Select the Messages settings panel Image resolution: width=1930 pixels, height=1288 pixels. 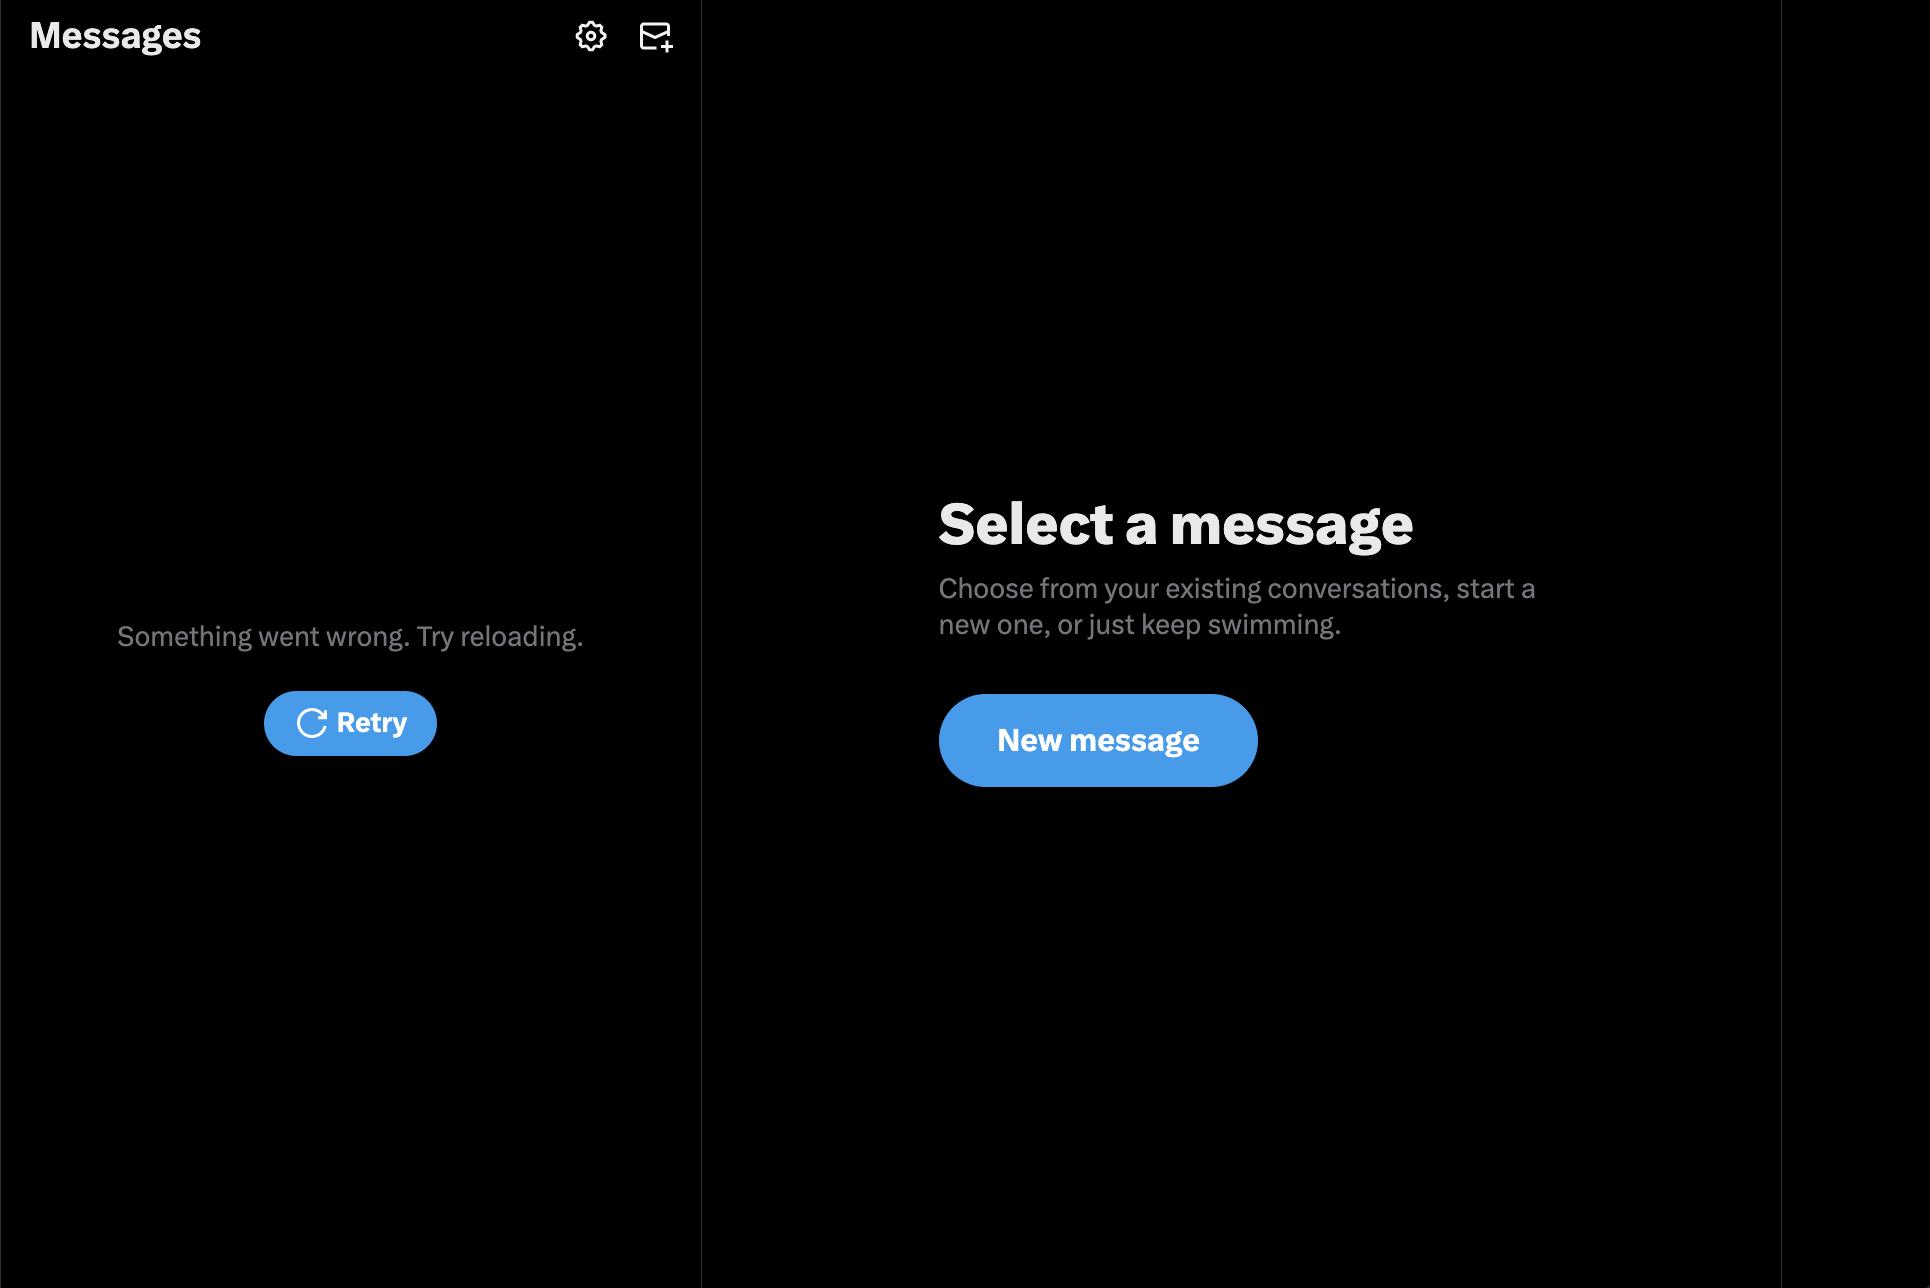tap(591, 36)
